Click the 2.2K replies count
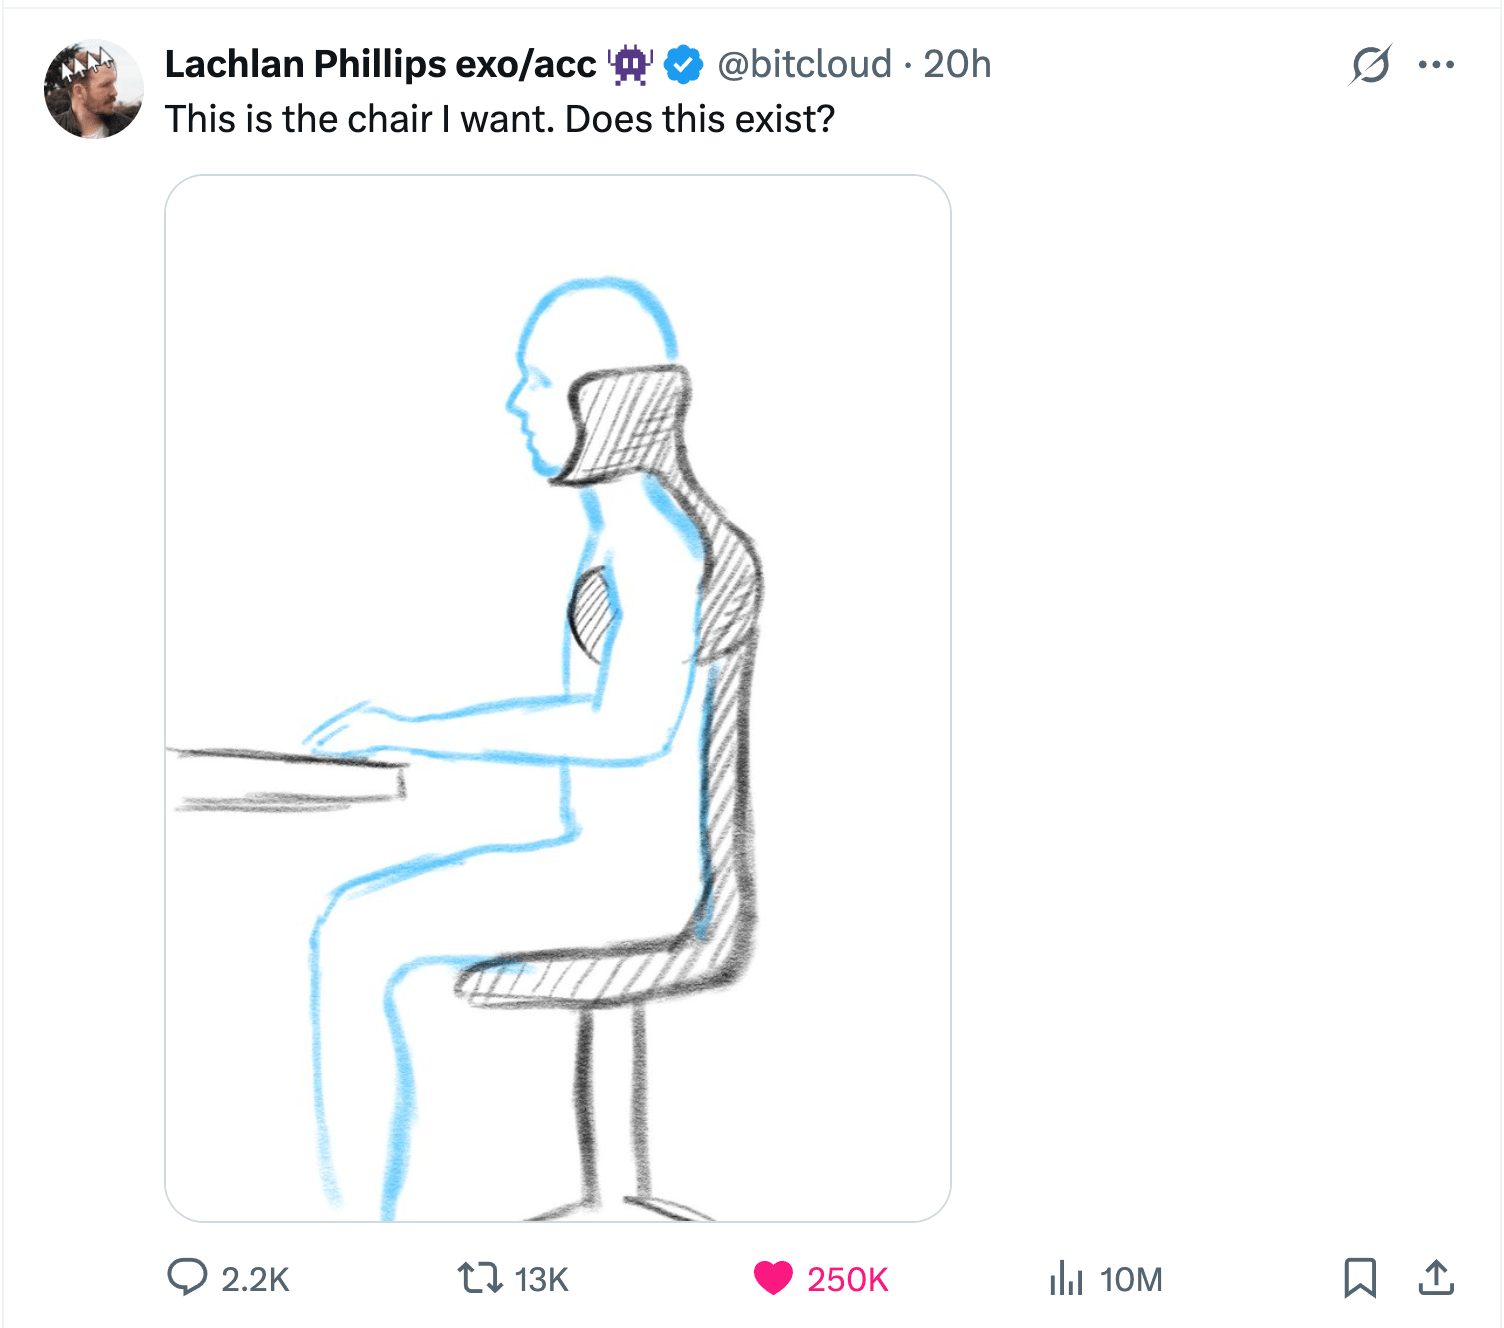The width and height of the screenshot is (1504, 1328). tap(255, 1279)
